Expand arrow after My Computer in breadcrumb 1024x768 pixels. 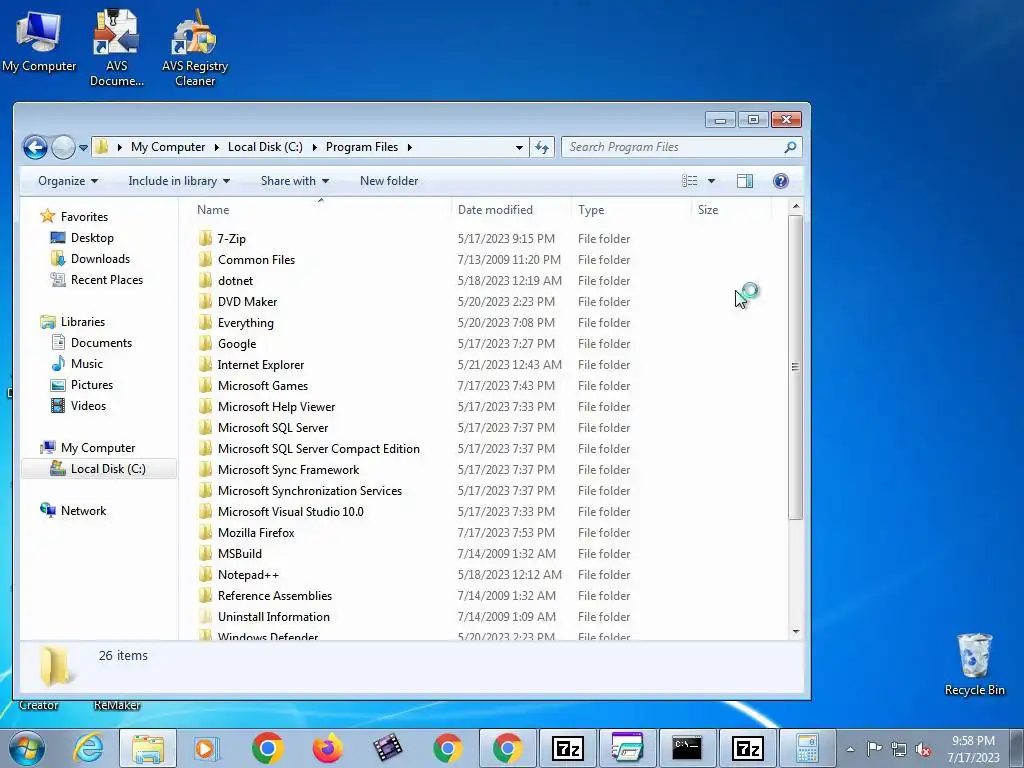coord(217,148)
